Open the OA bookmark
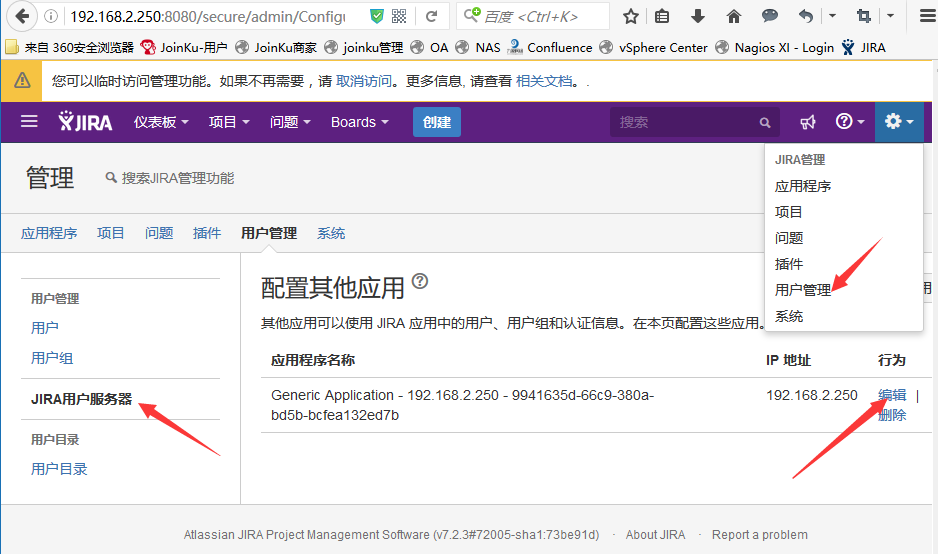The width and height of the screenshot is (938, 554). (x=430, y=47)
